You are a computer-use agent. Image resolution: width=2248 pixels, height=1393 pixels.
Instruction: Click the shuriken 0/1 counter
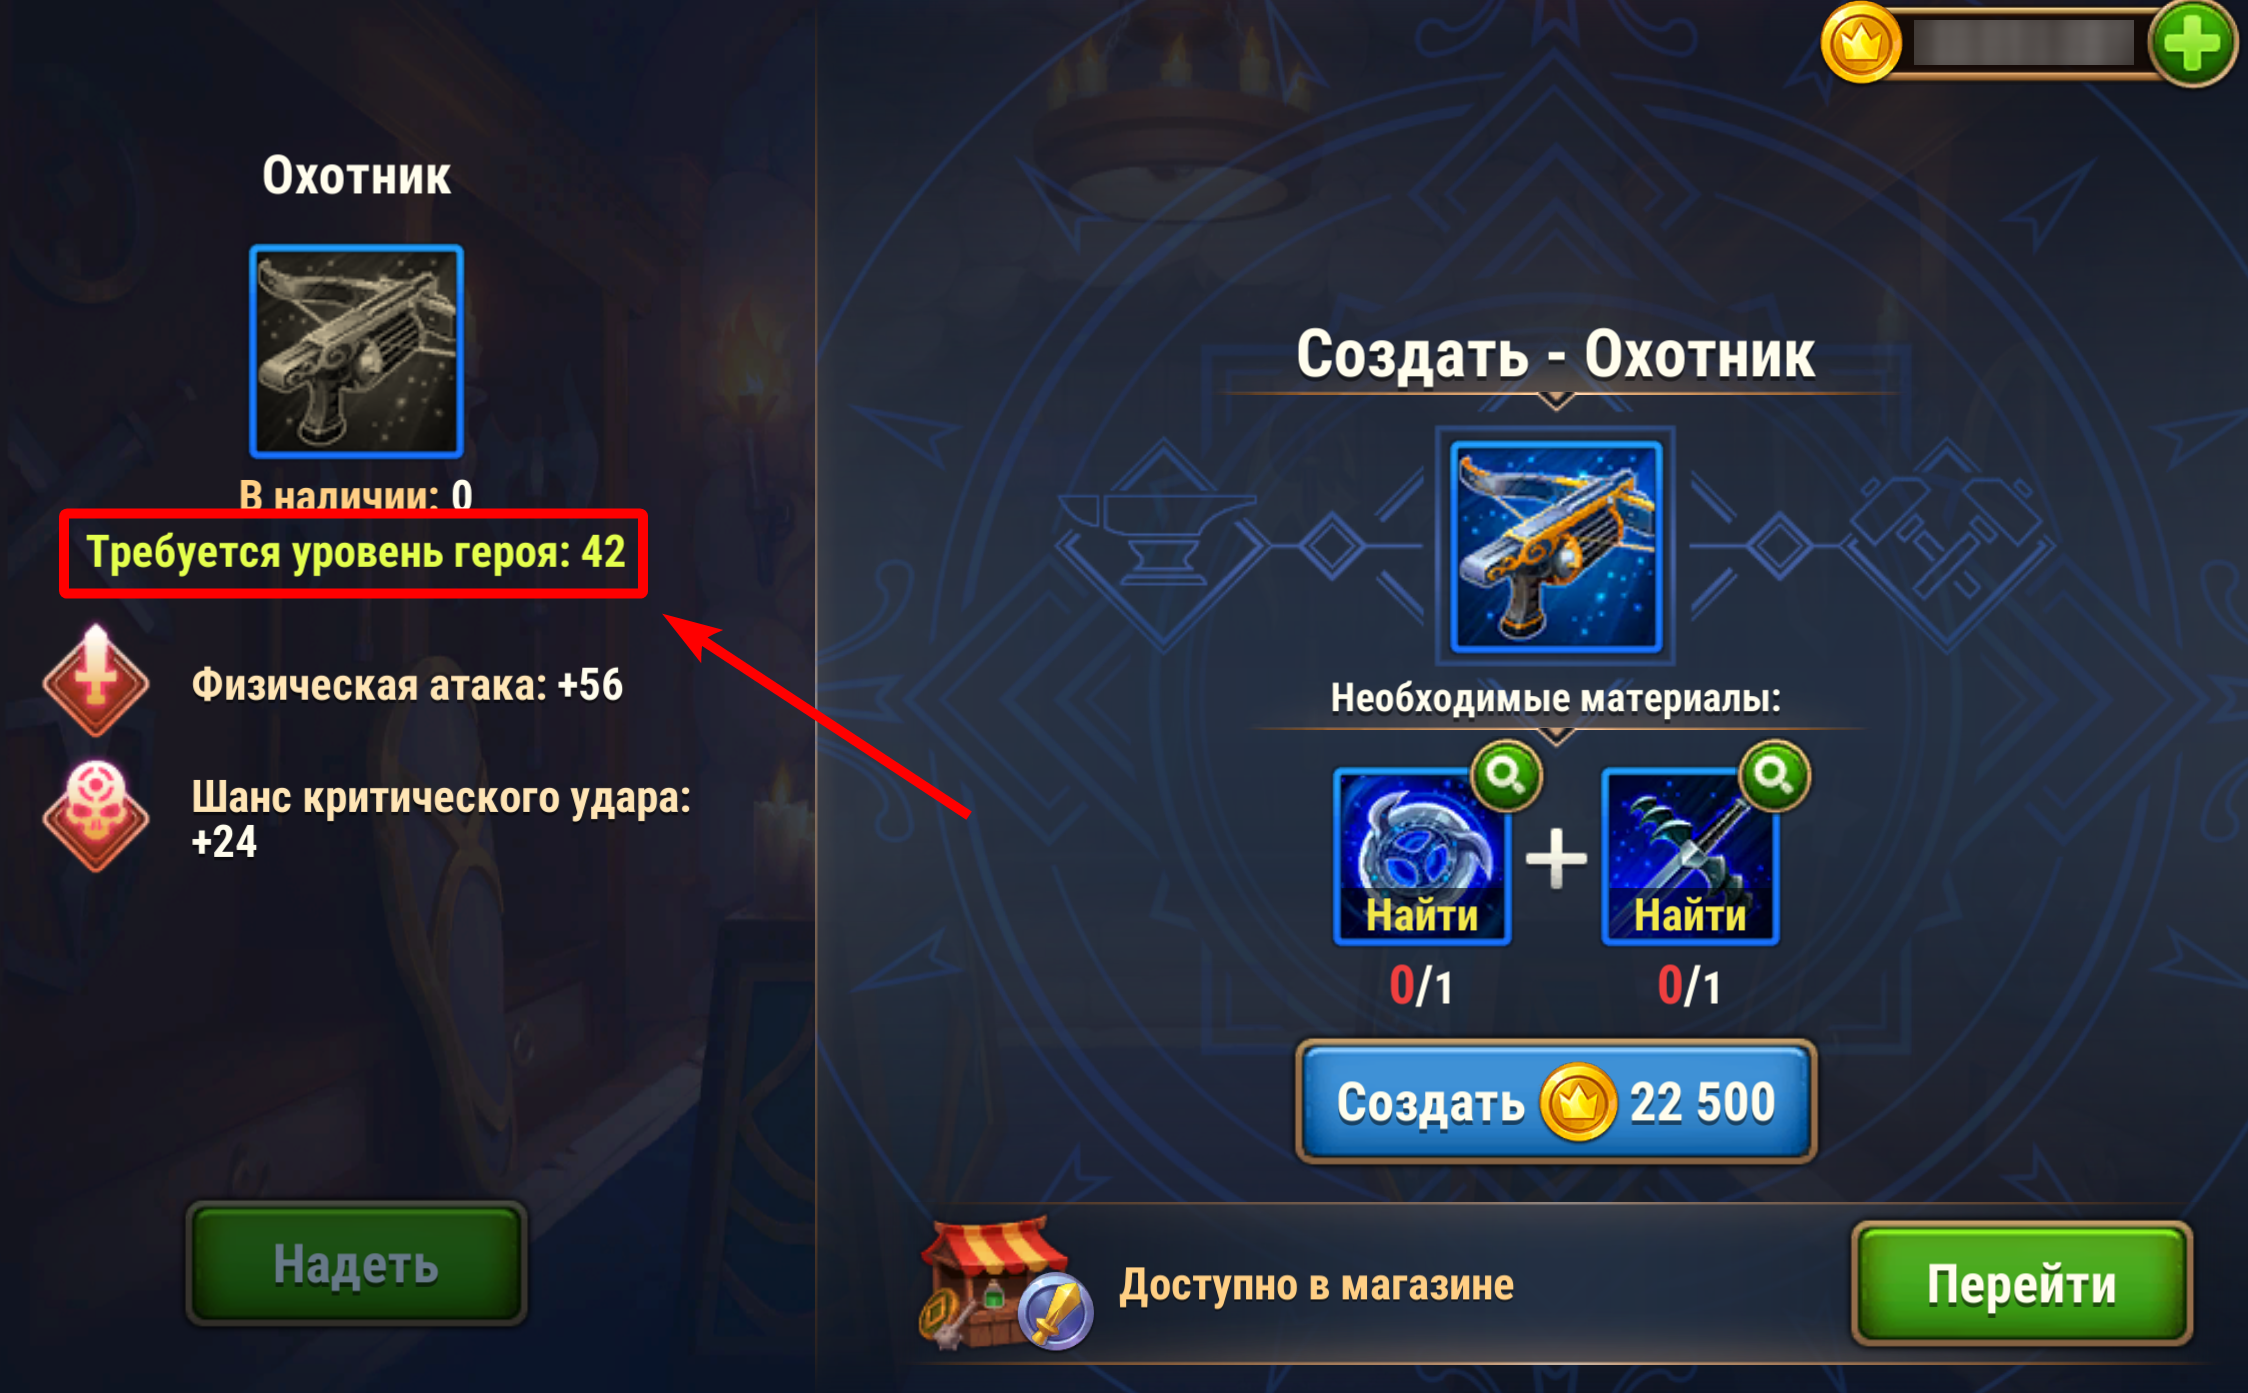pyautogui.click(x=1421, y=986)
